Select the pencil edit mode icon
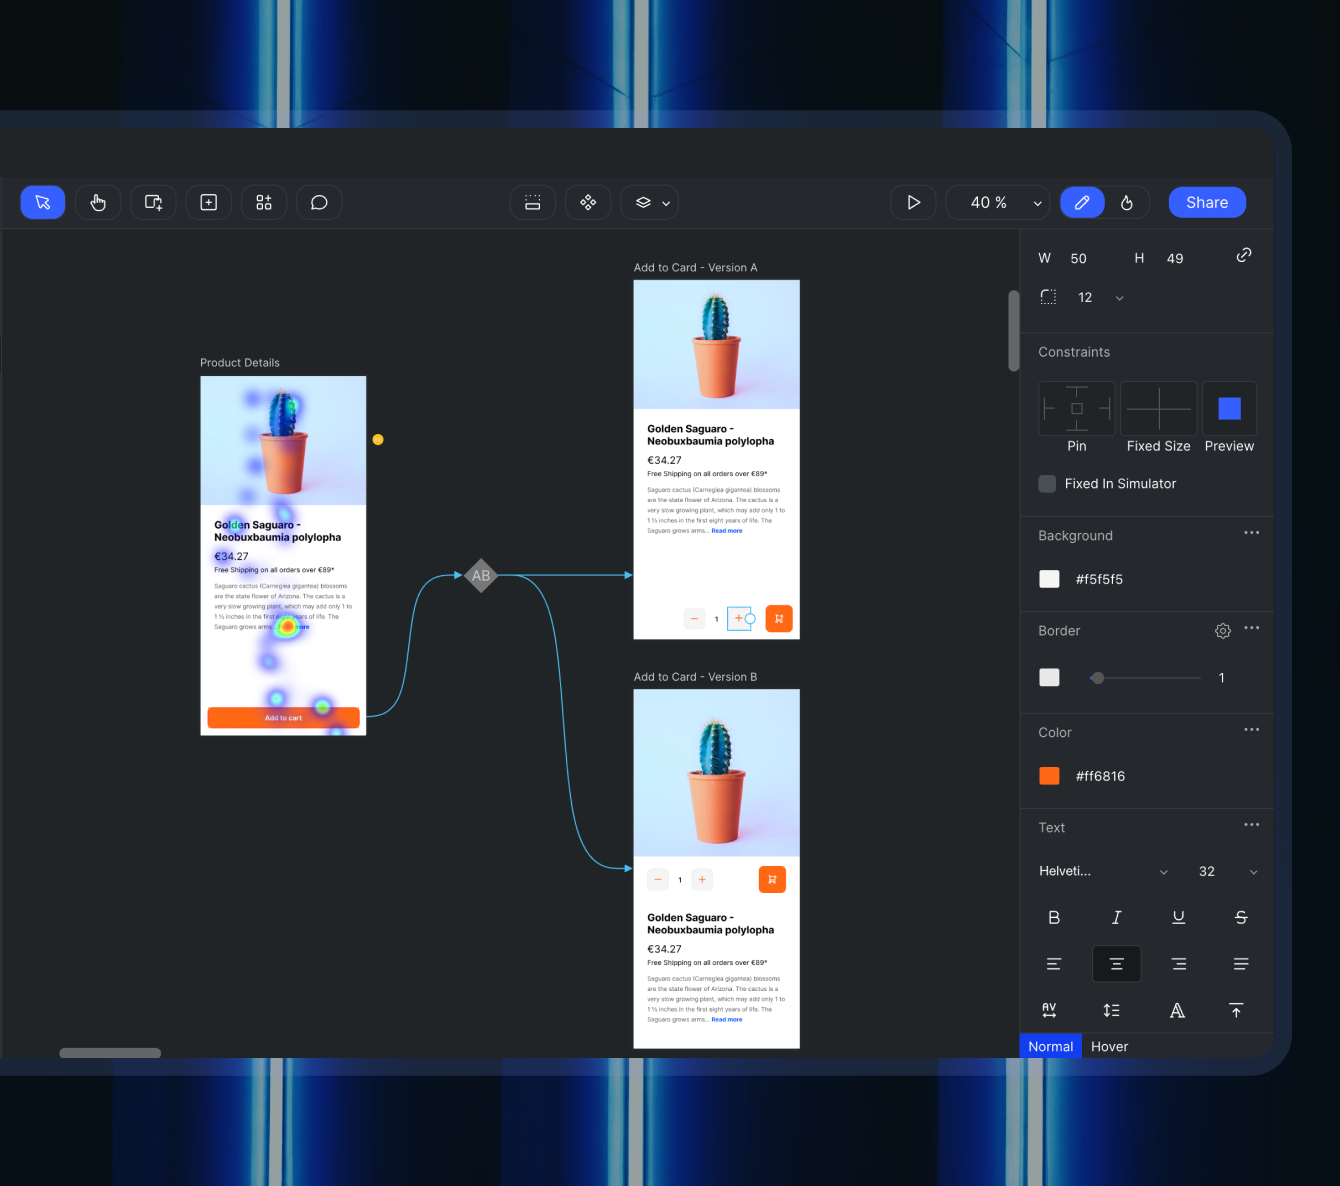Viewport: 1340px width, 1186px height. pos(1082,202)
